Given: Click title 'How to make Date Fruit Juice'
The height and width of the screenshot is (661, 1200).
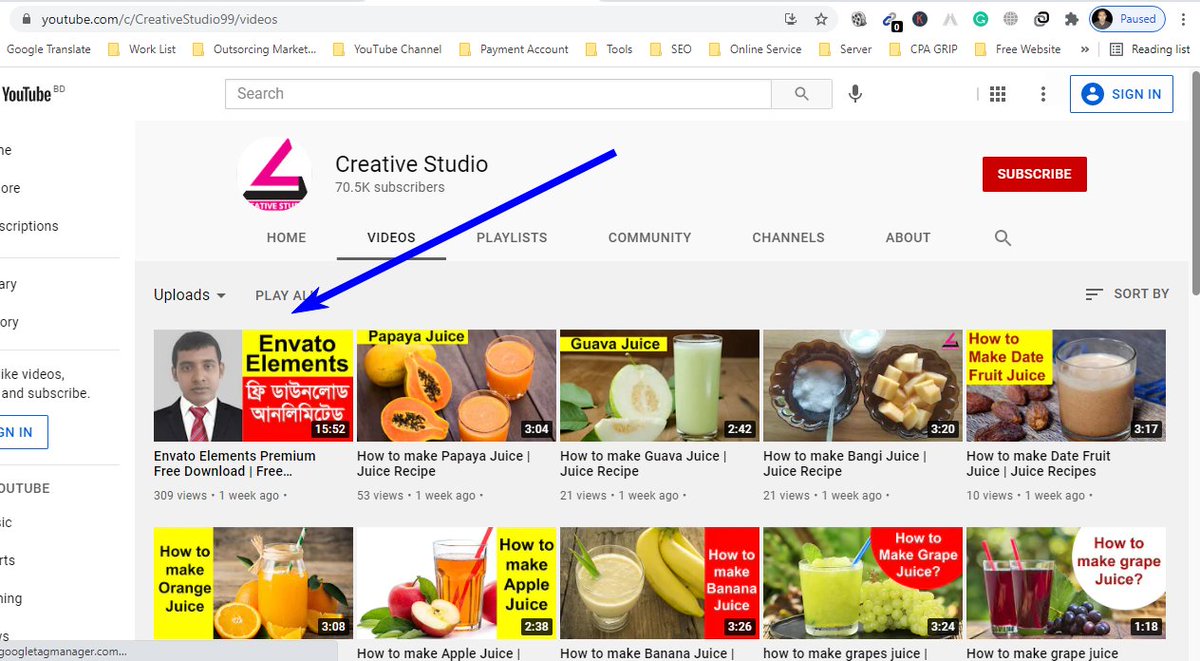Looking at the screenshot, I should (1039, 464).
